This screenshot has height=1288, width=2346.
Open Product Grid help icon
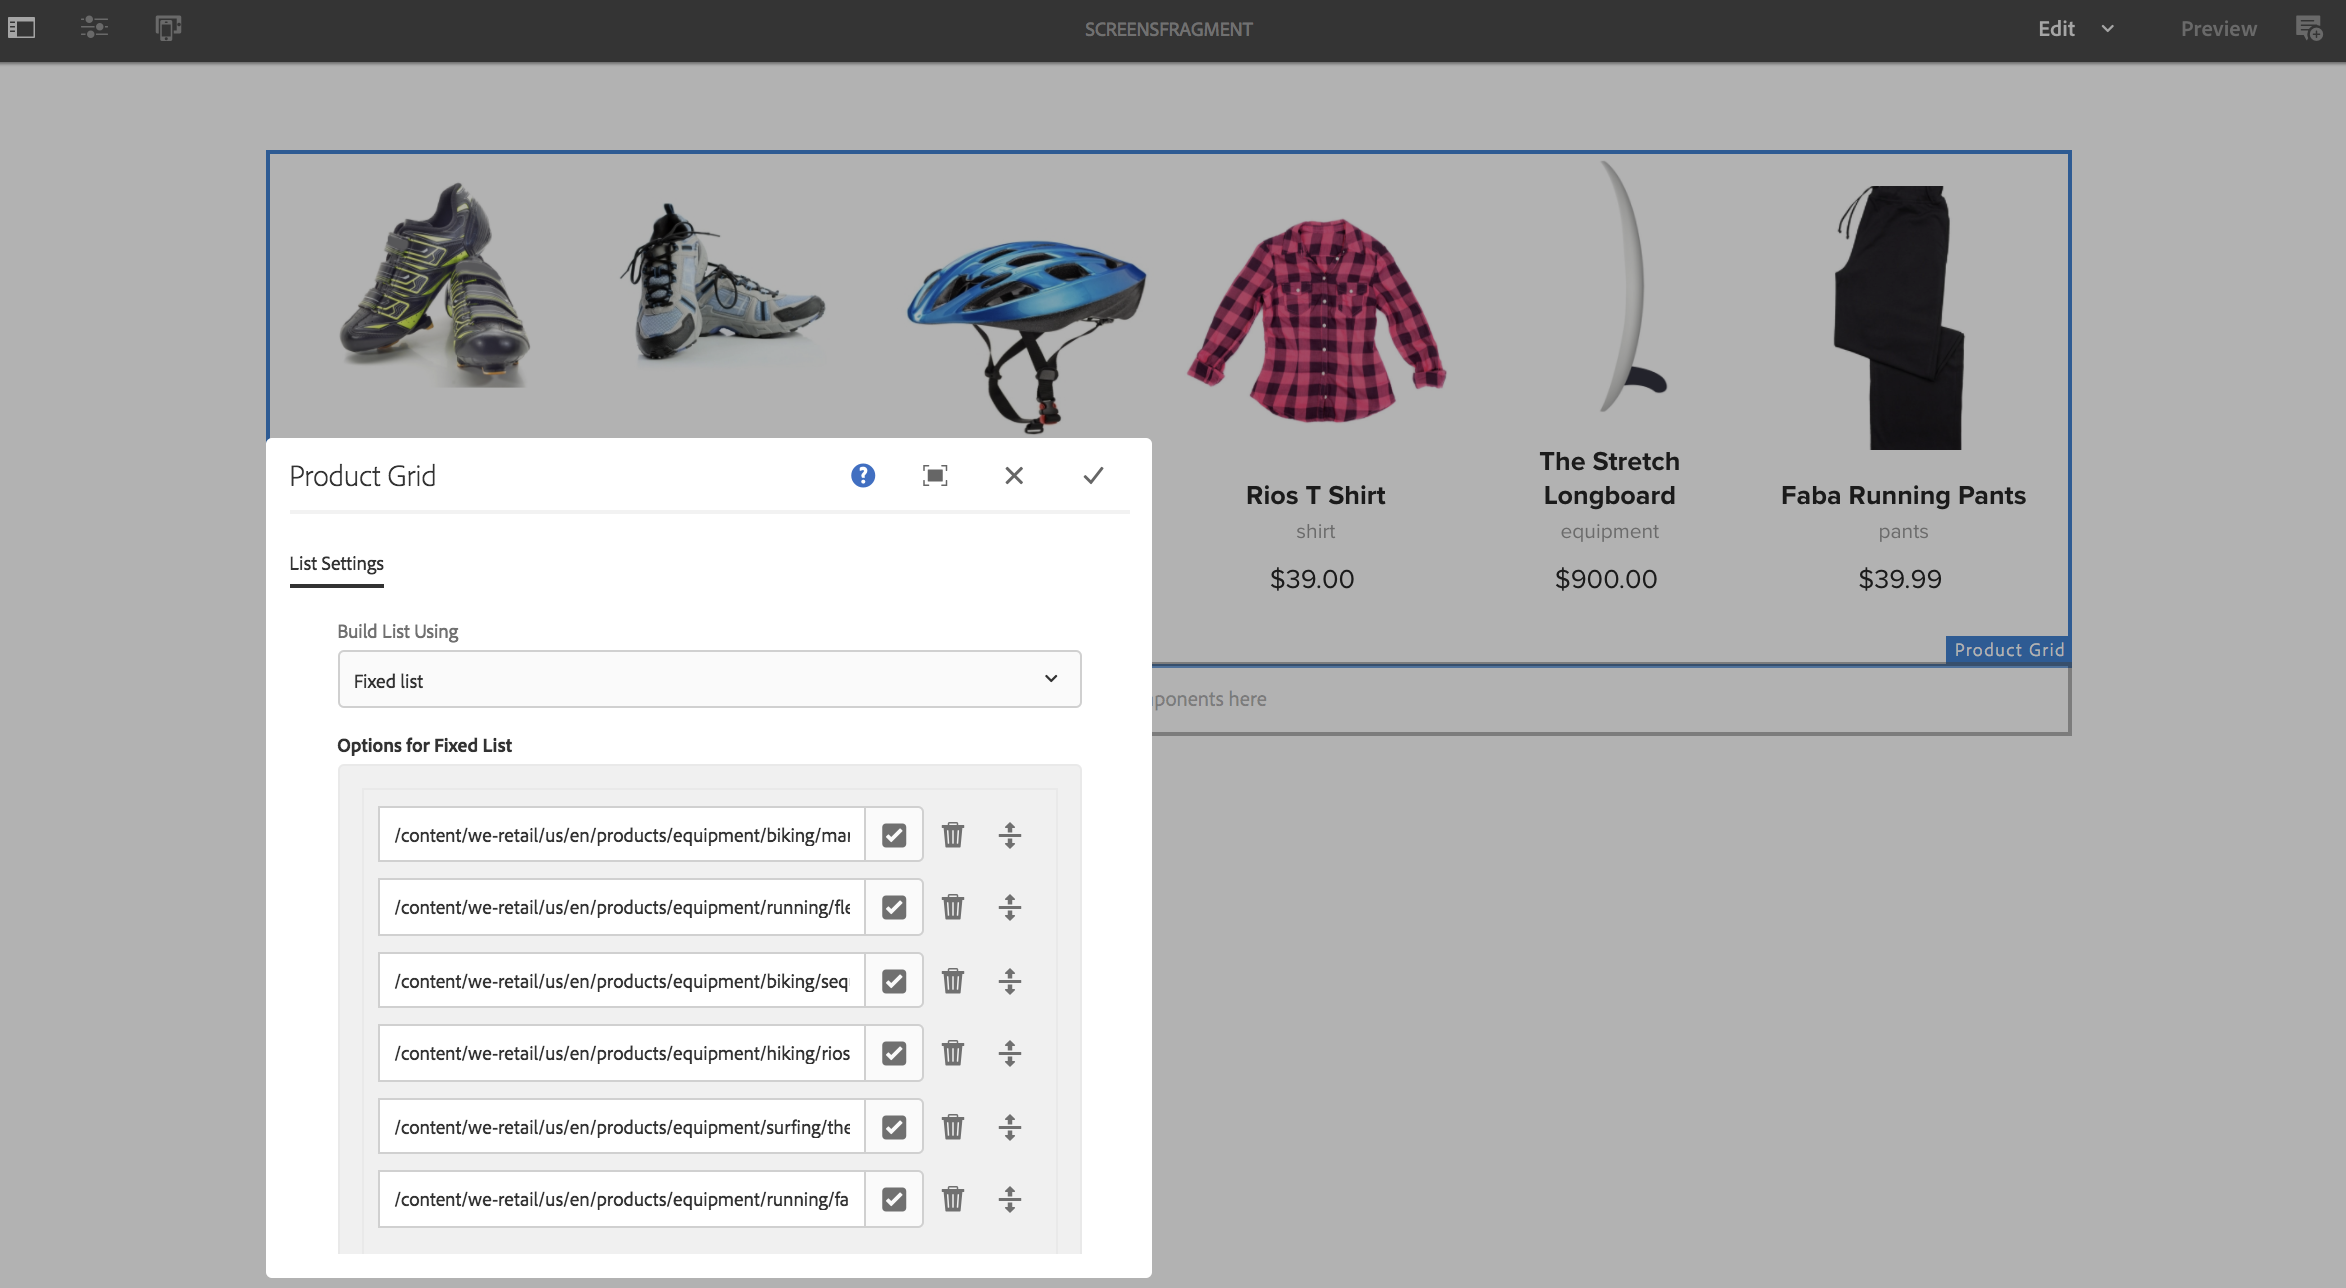(862, 476)
